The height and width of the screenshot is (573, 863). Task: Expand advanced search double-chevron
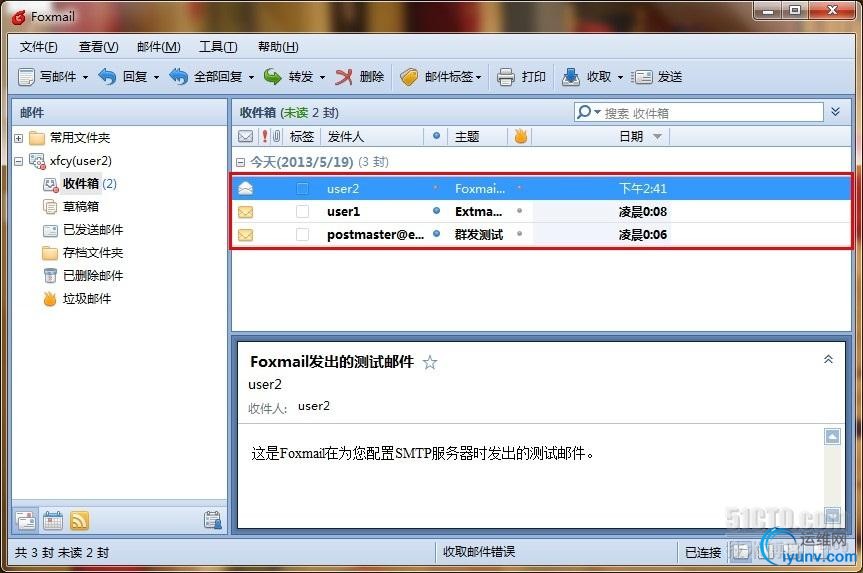835,112
